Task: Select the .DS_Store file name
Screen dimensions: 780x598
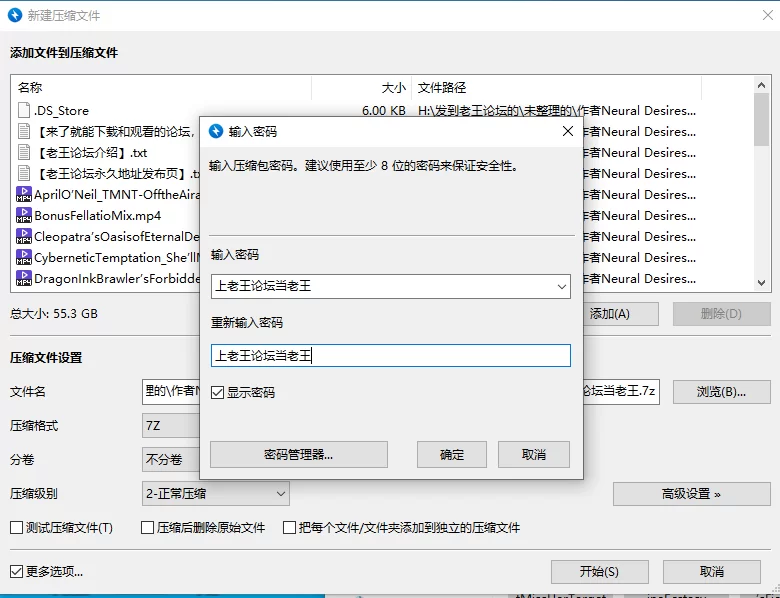Action: coord(61,110)
